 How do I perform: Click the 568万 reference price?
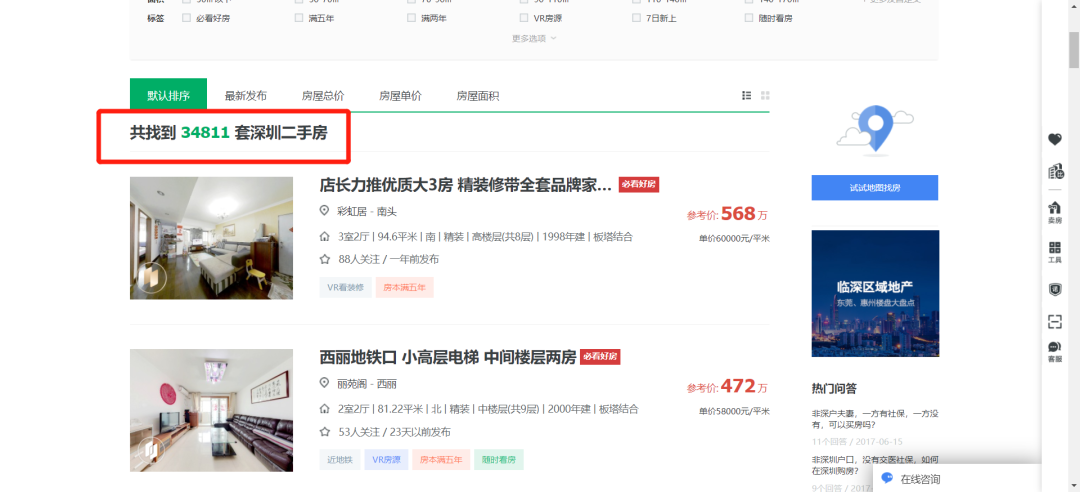727,214
